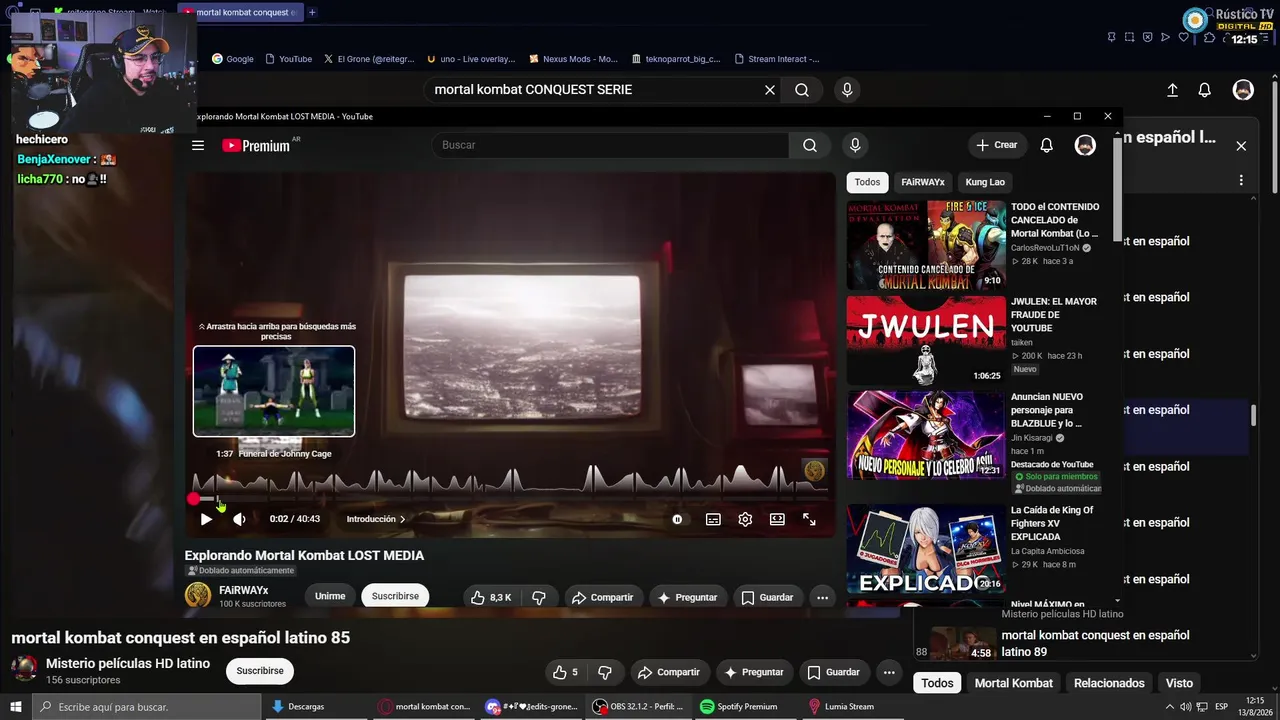
Task: Enter fullscreen mode
Action: 809,519
